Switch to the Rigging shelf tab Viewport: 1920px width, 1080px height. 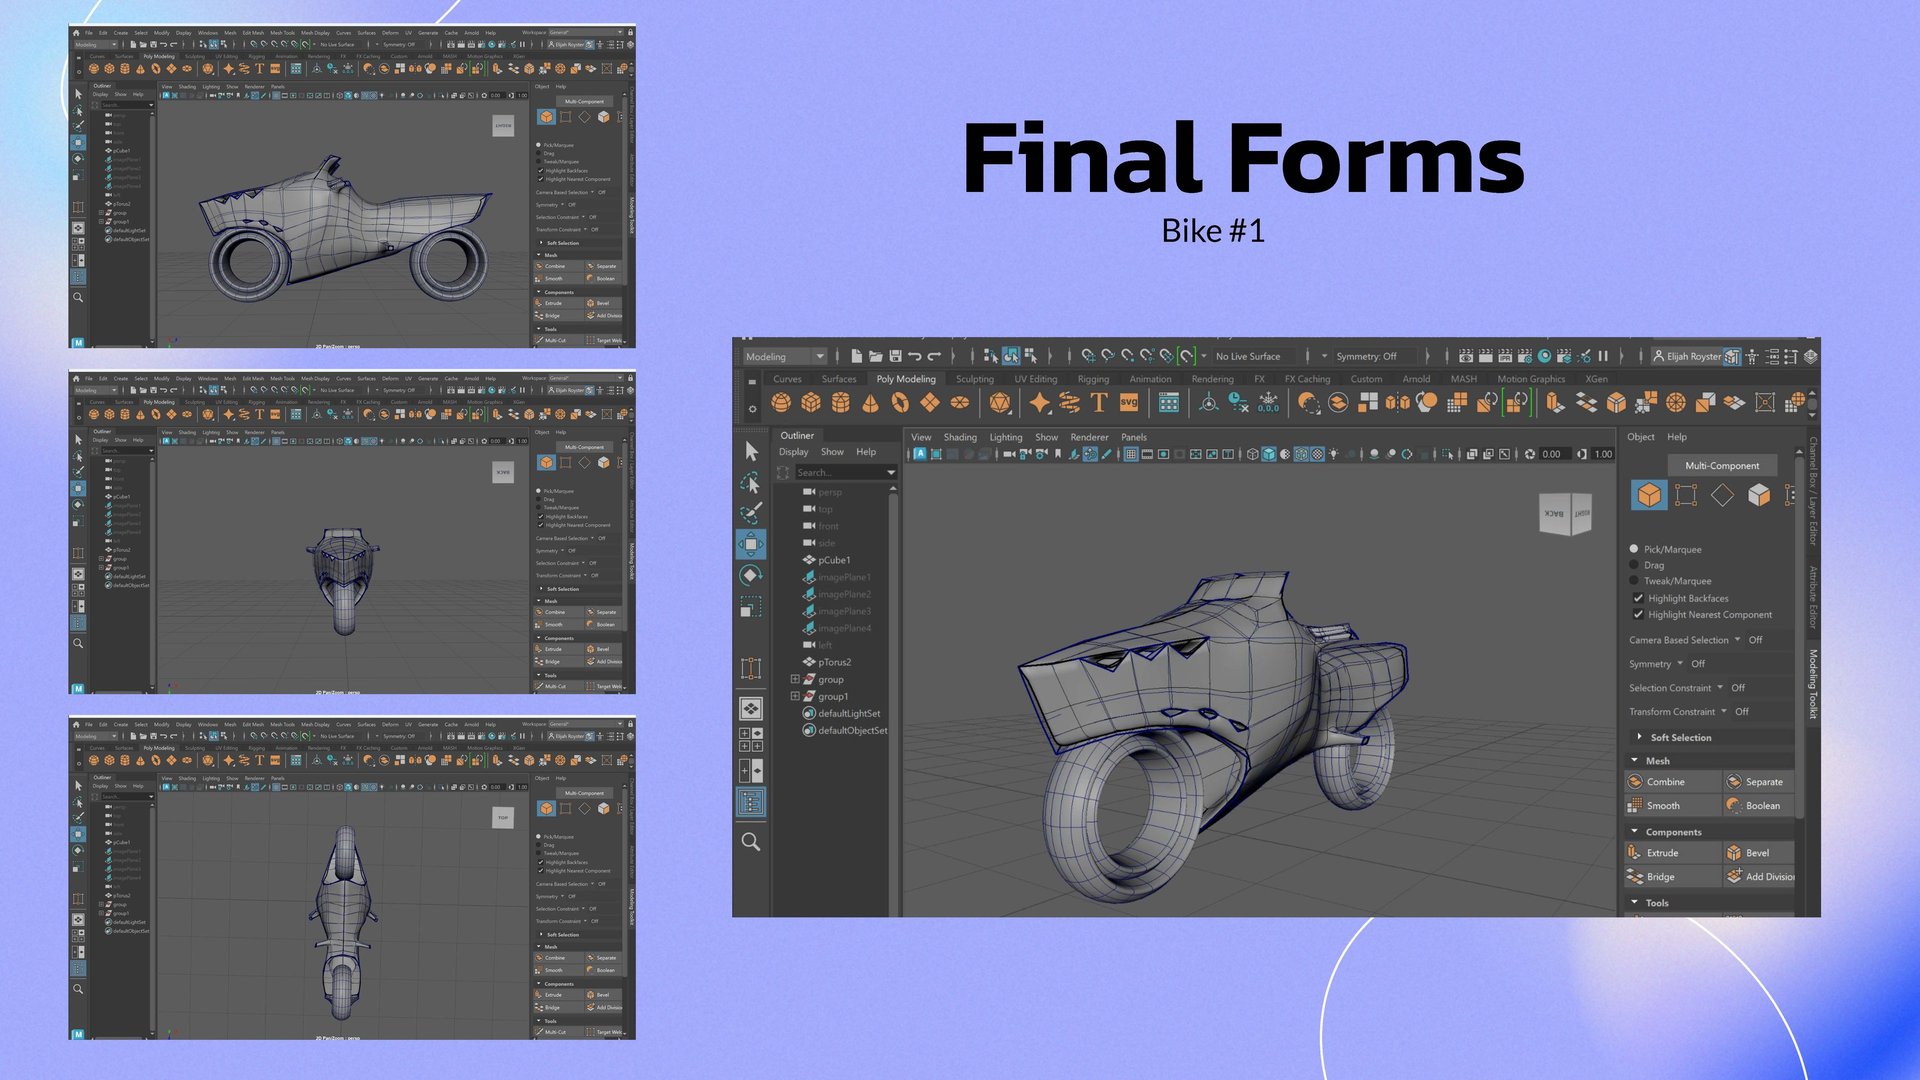1093,379
